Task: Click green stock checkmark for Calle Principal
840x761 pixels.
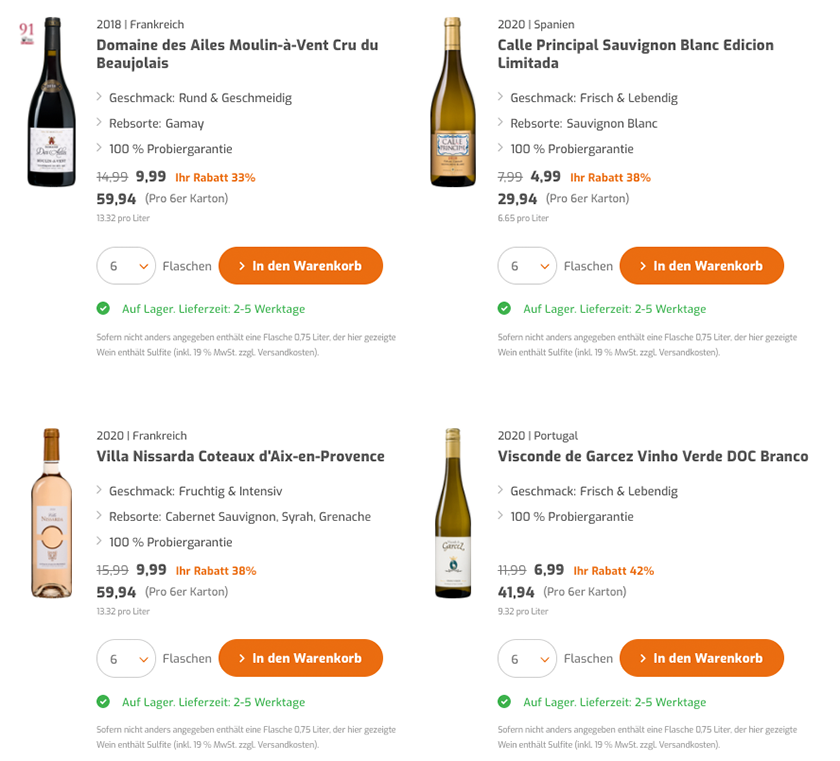Action: pyautogui.click(x=504, y=309)
